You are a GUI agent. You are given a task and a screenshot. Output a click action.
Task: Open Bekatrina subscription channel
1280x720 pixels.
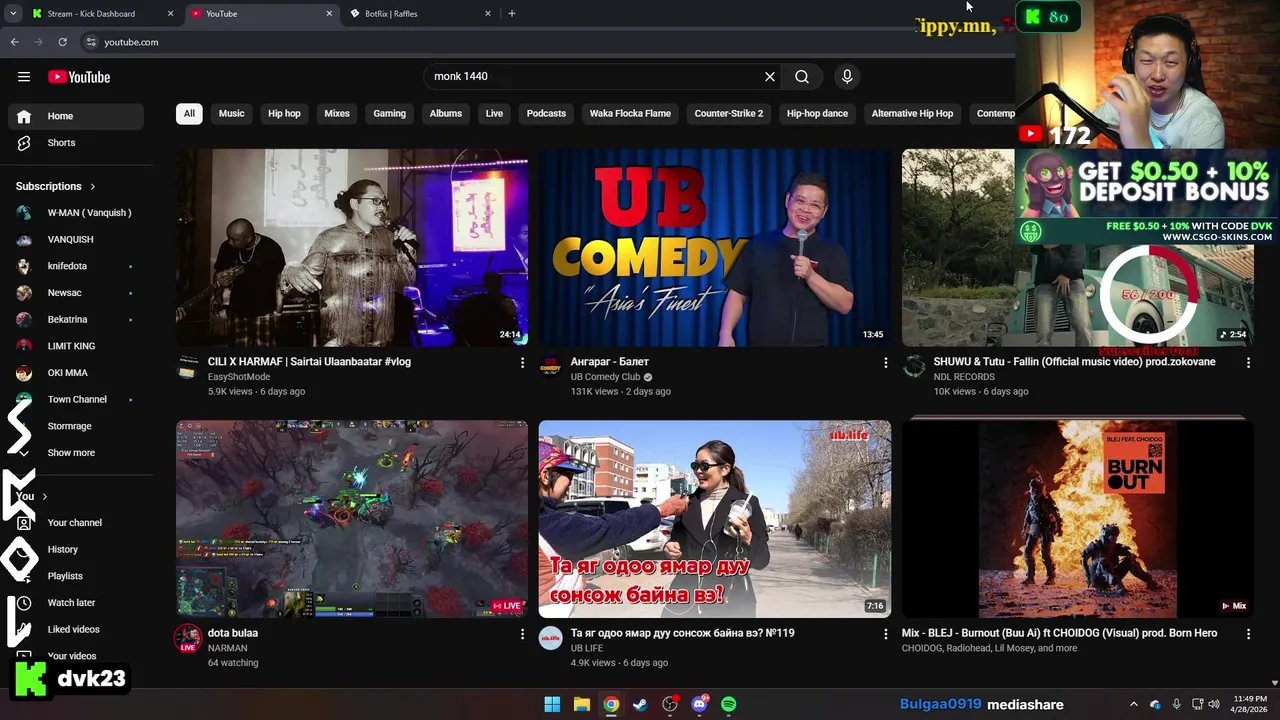click(x=76, y=319)
